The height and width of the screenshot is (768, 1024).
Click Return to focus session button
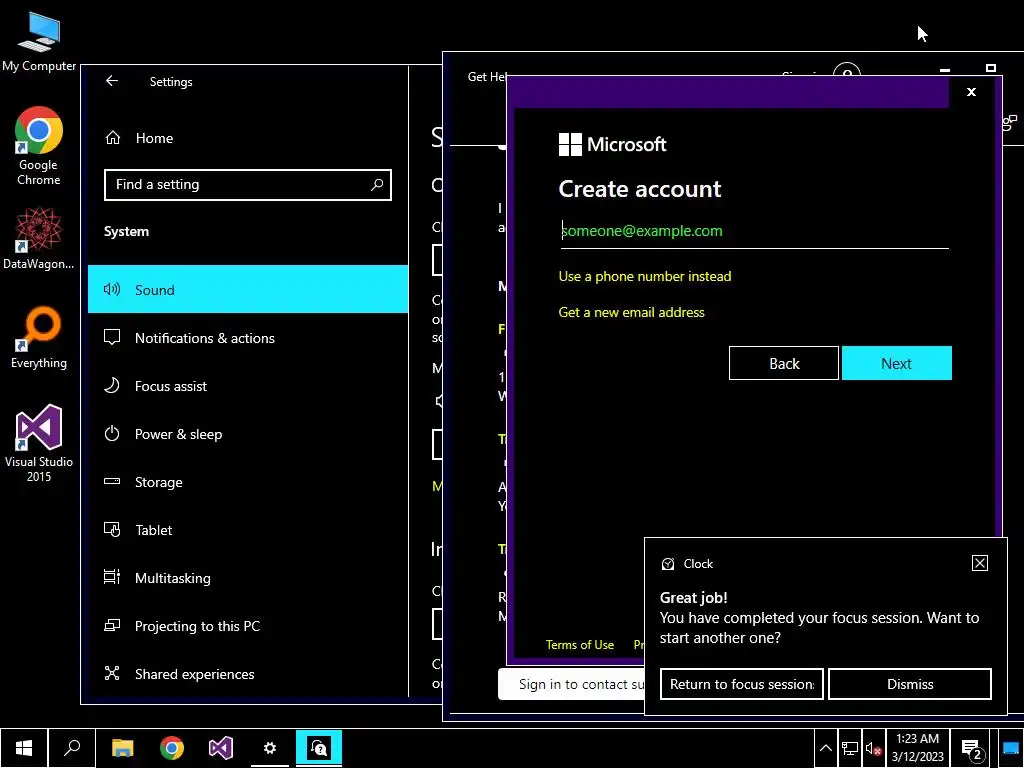741,684
